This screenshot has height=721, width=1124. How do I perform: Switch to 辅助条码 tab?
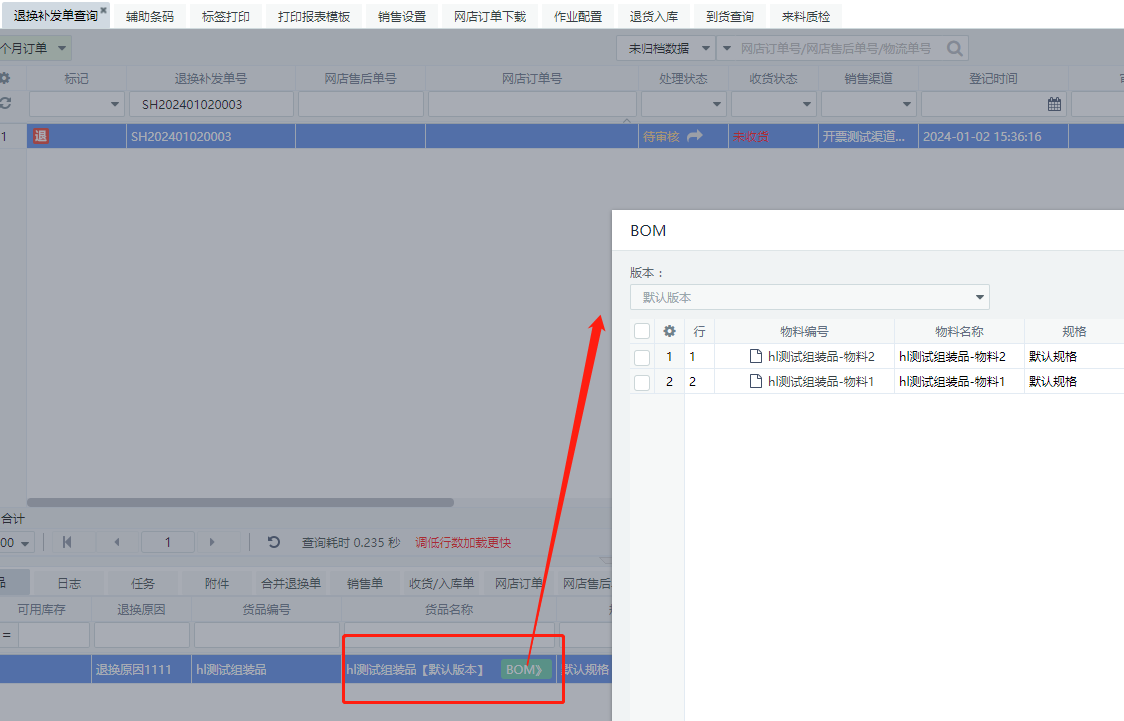pos(150,16)
